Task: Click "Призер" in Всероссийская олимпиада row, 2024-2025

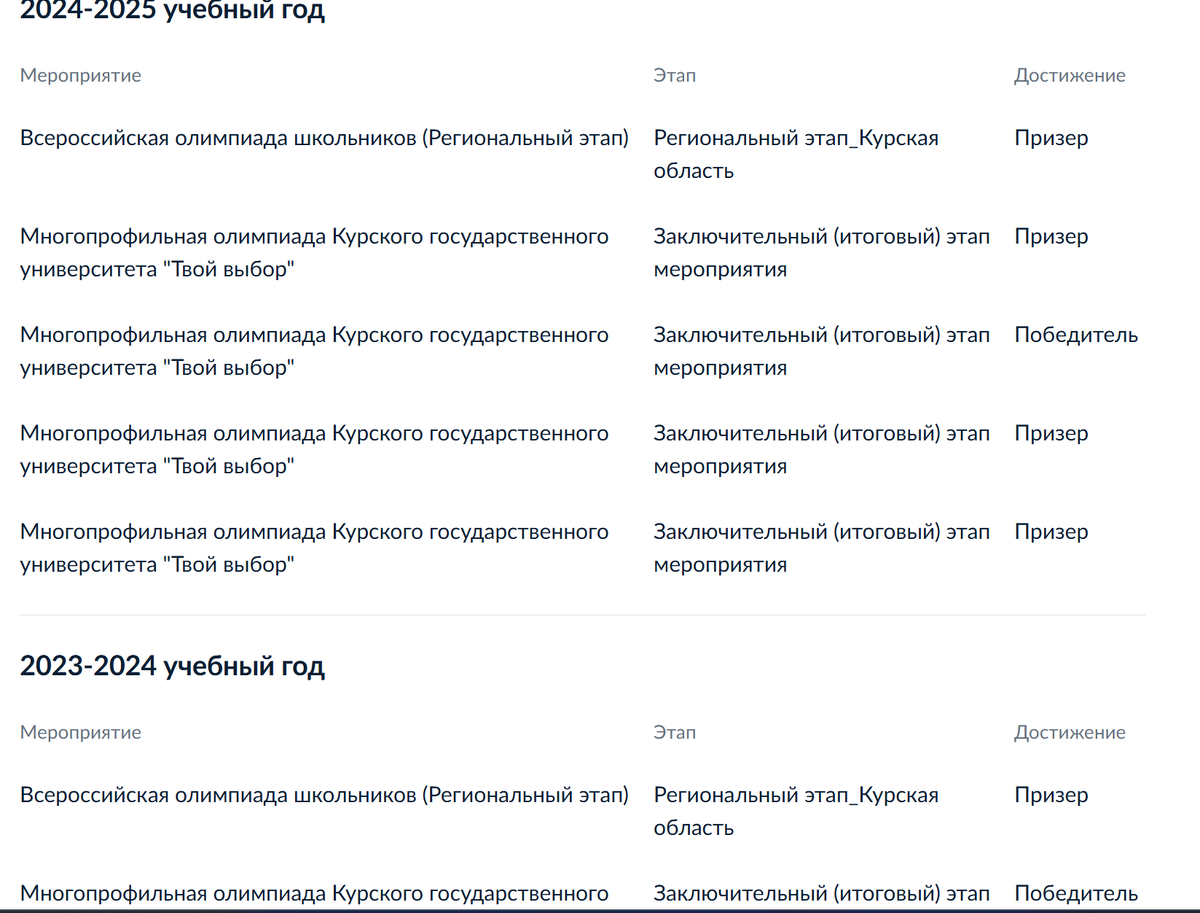Action: [x=1051, y=138]
